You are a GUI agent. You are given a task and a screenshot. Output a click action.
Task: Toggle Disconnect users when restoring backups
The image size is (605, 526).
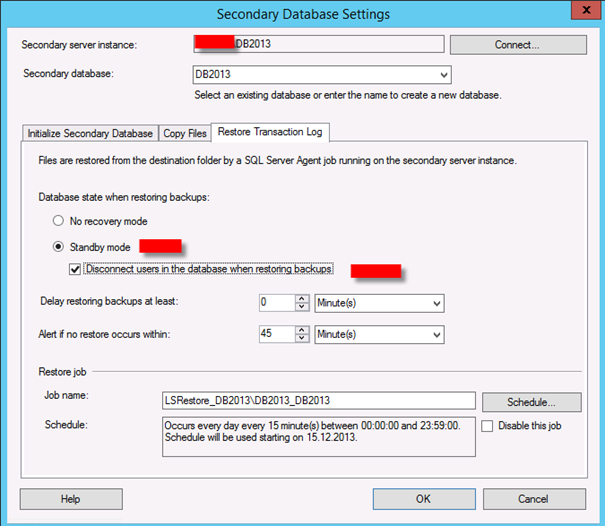pyautogui.click(x=76, y=270)
